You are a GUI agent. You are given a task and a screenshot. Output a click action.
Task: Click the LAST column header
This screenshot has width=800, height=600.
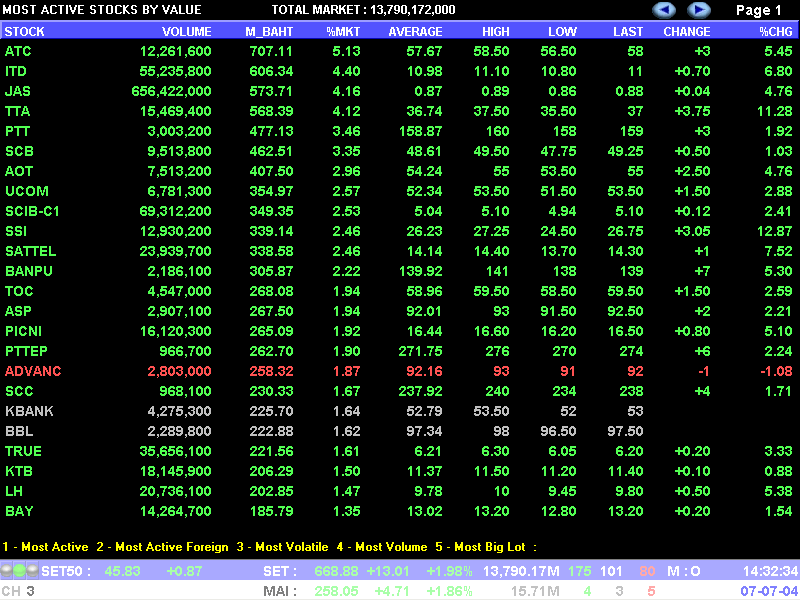click(628, 32)
